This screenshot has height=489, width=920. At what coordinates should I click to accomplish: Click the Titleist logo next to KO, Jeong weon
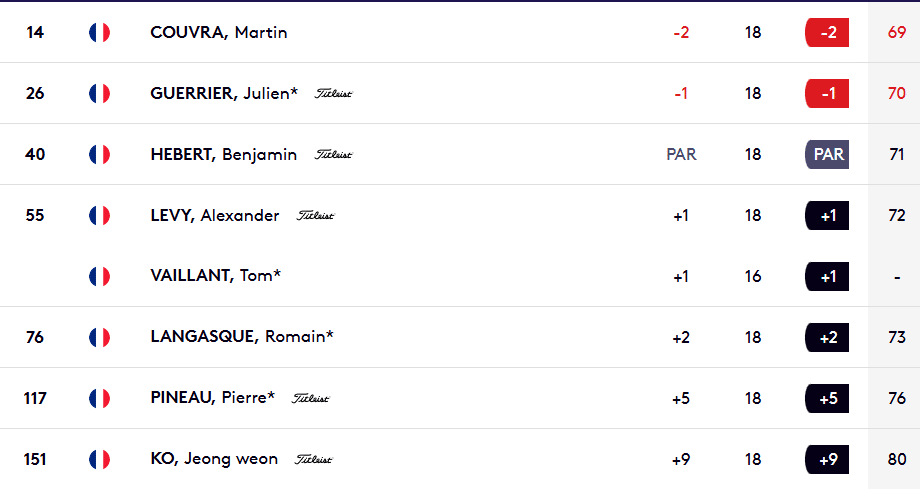(x=313, y=460)
